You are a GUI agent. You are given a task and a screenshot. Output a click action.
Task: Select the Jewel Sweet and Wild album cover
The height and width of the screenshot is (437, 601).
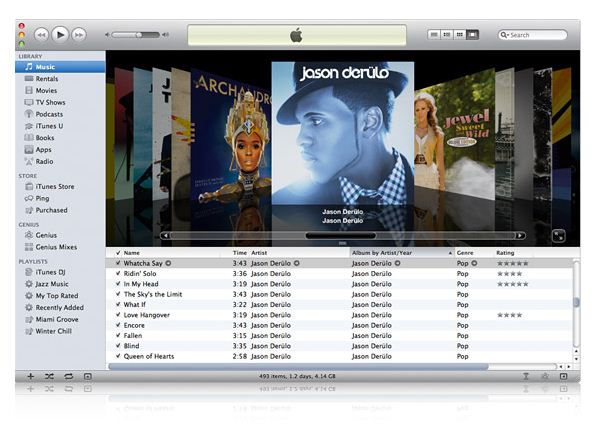tap(454, 135)
